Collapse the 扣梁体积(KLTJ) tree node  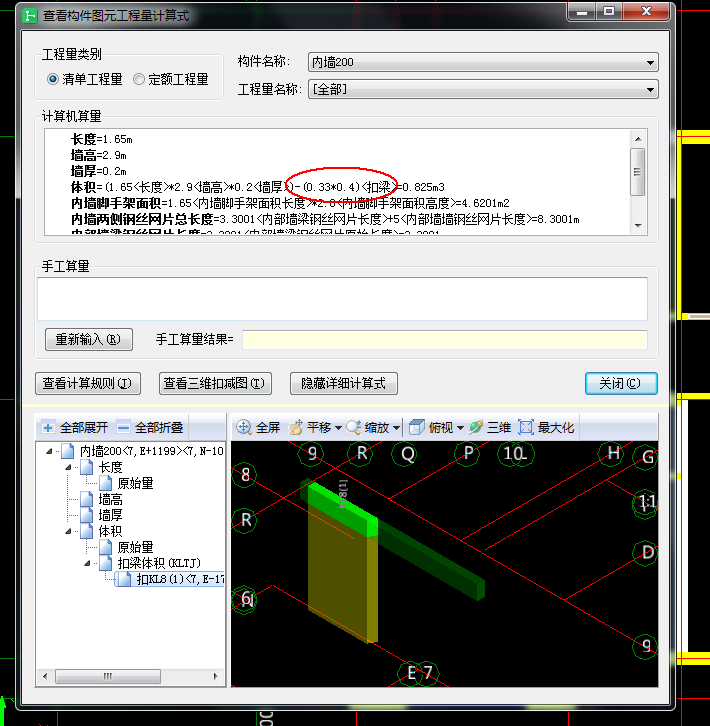click(x=87, y=563)
